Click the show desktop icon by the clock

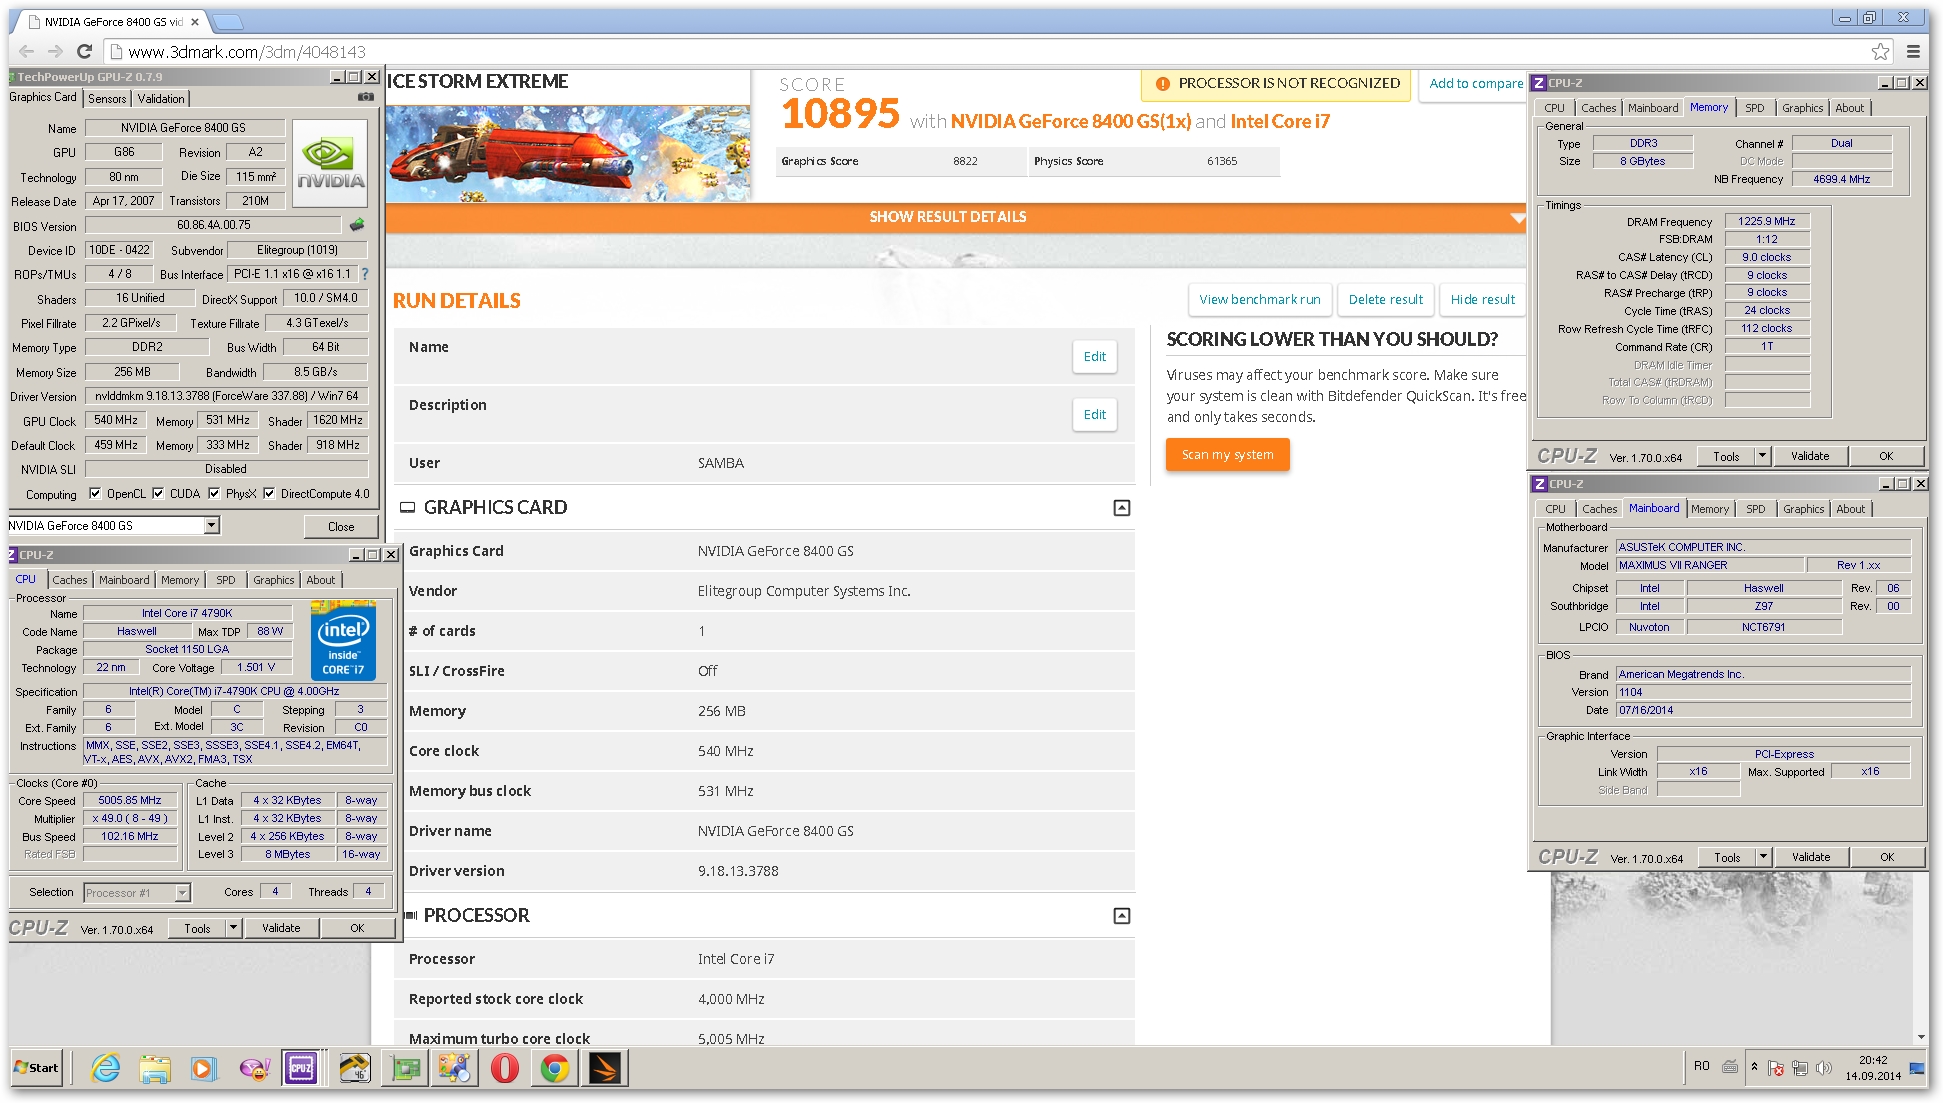tap(1917, 1068)
